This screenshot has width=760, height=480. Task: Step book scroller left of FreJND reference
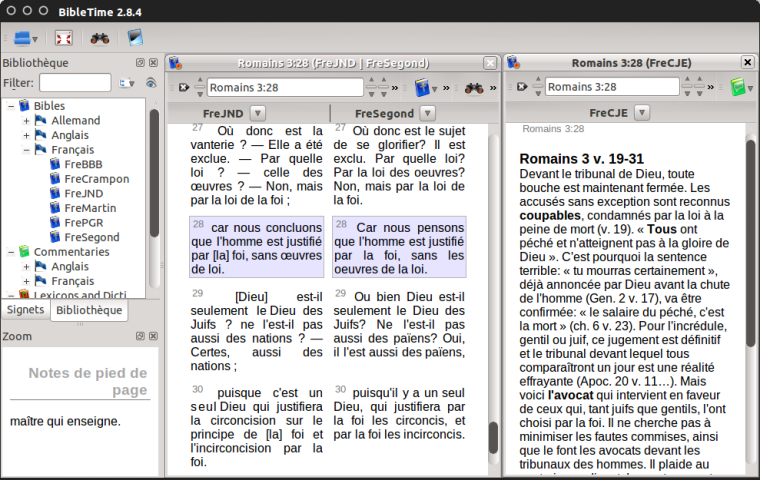coord(200,87)
